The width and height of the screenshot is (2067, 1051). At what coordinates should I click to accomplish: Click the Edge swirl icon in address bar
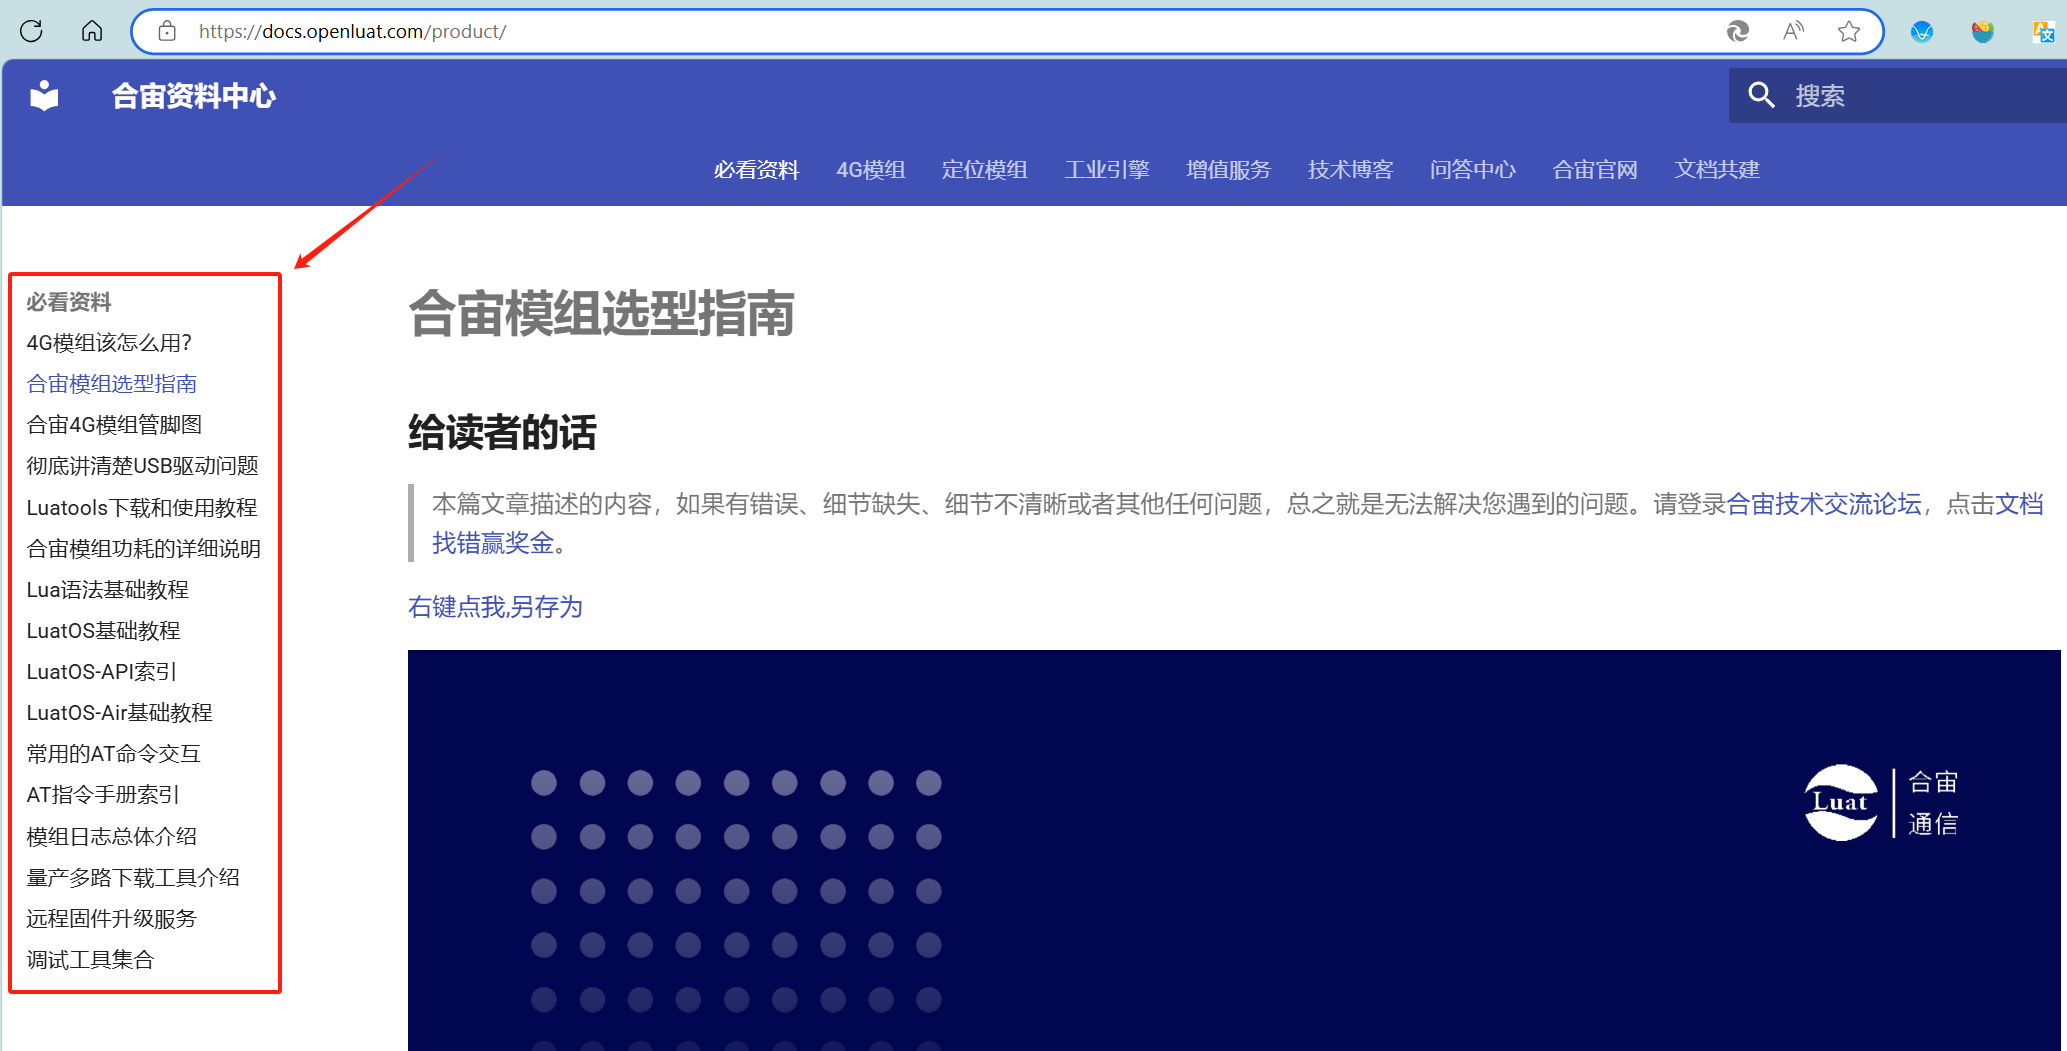[x=1738, y=31]
